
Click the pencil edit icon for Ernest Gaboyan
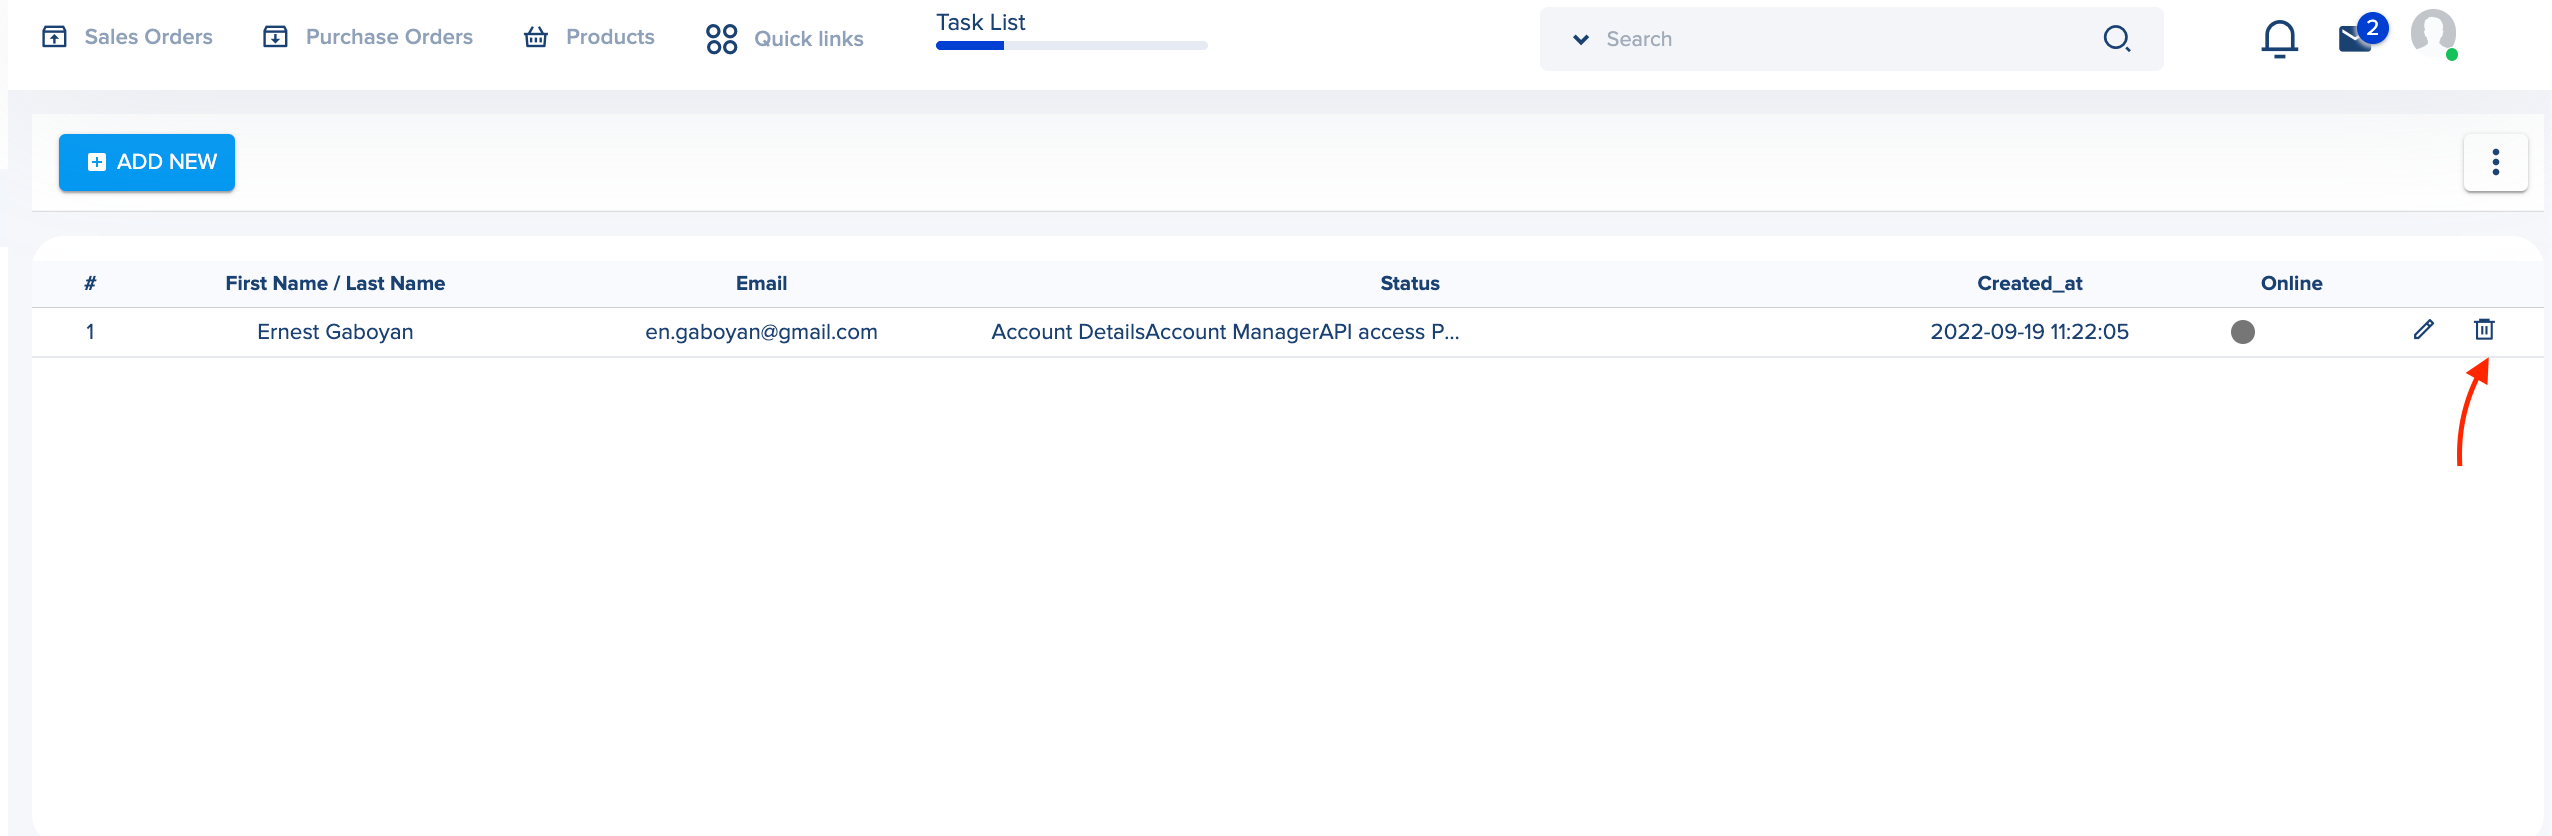tap(2423, 330)
